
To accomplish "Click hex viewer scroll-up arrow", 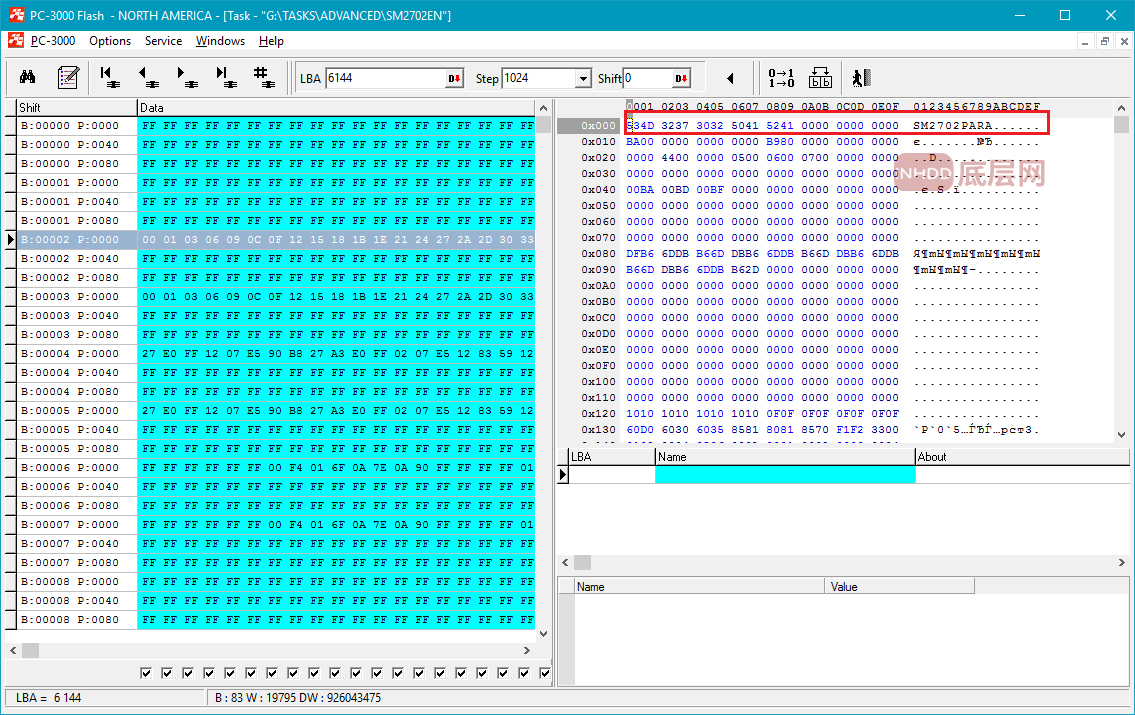I will click(x=1121, y=108).
